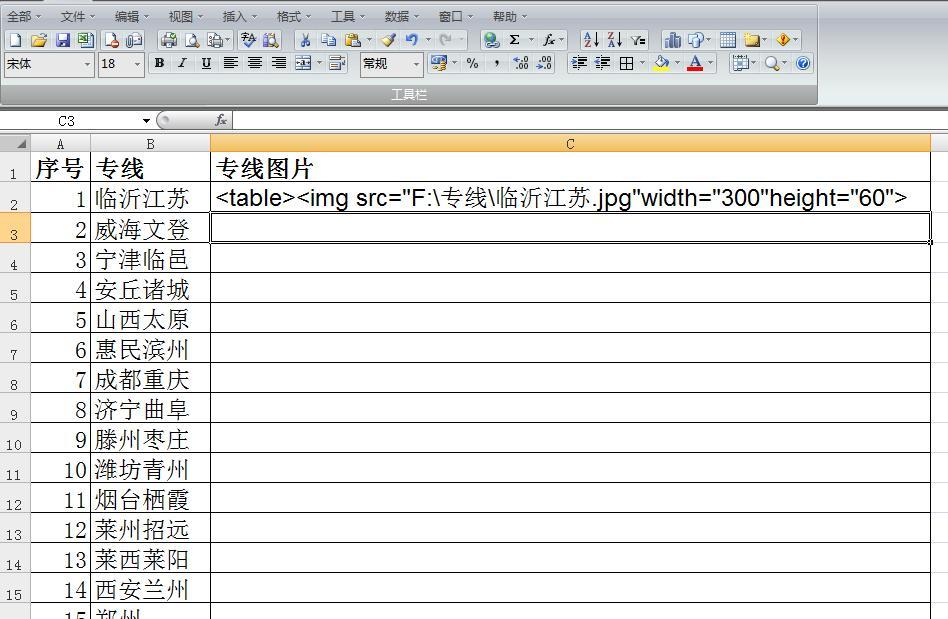
Task: Toggle italic formatting
Action: pyautogui.click(x=183, y=63)
